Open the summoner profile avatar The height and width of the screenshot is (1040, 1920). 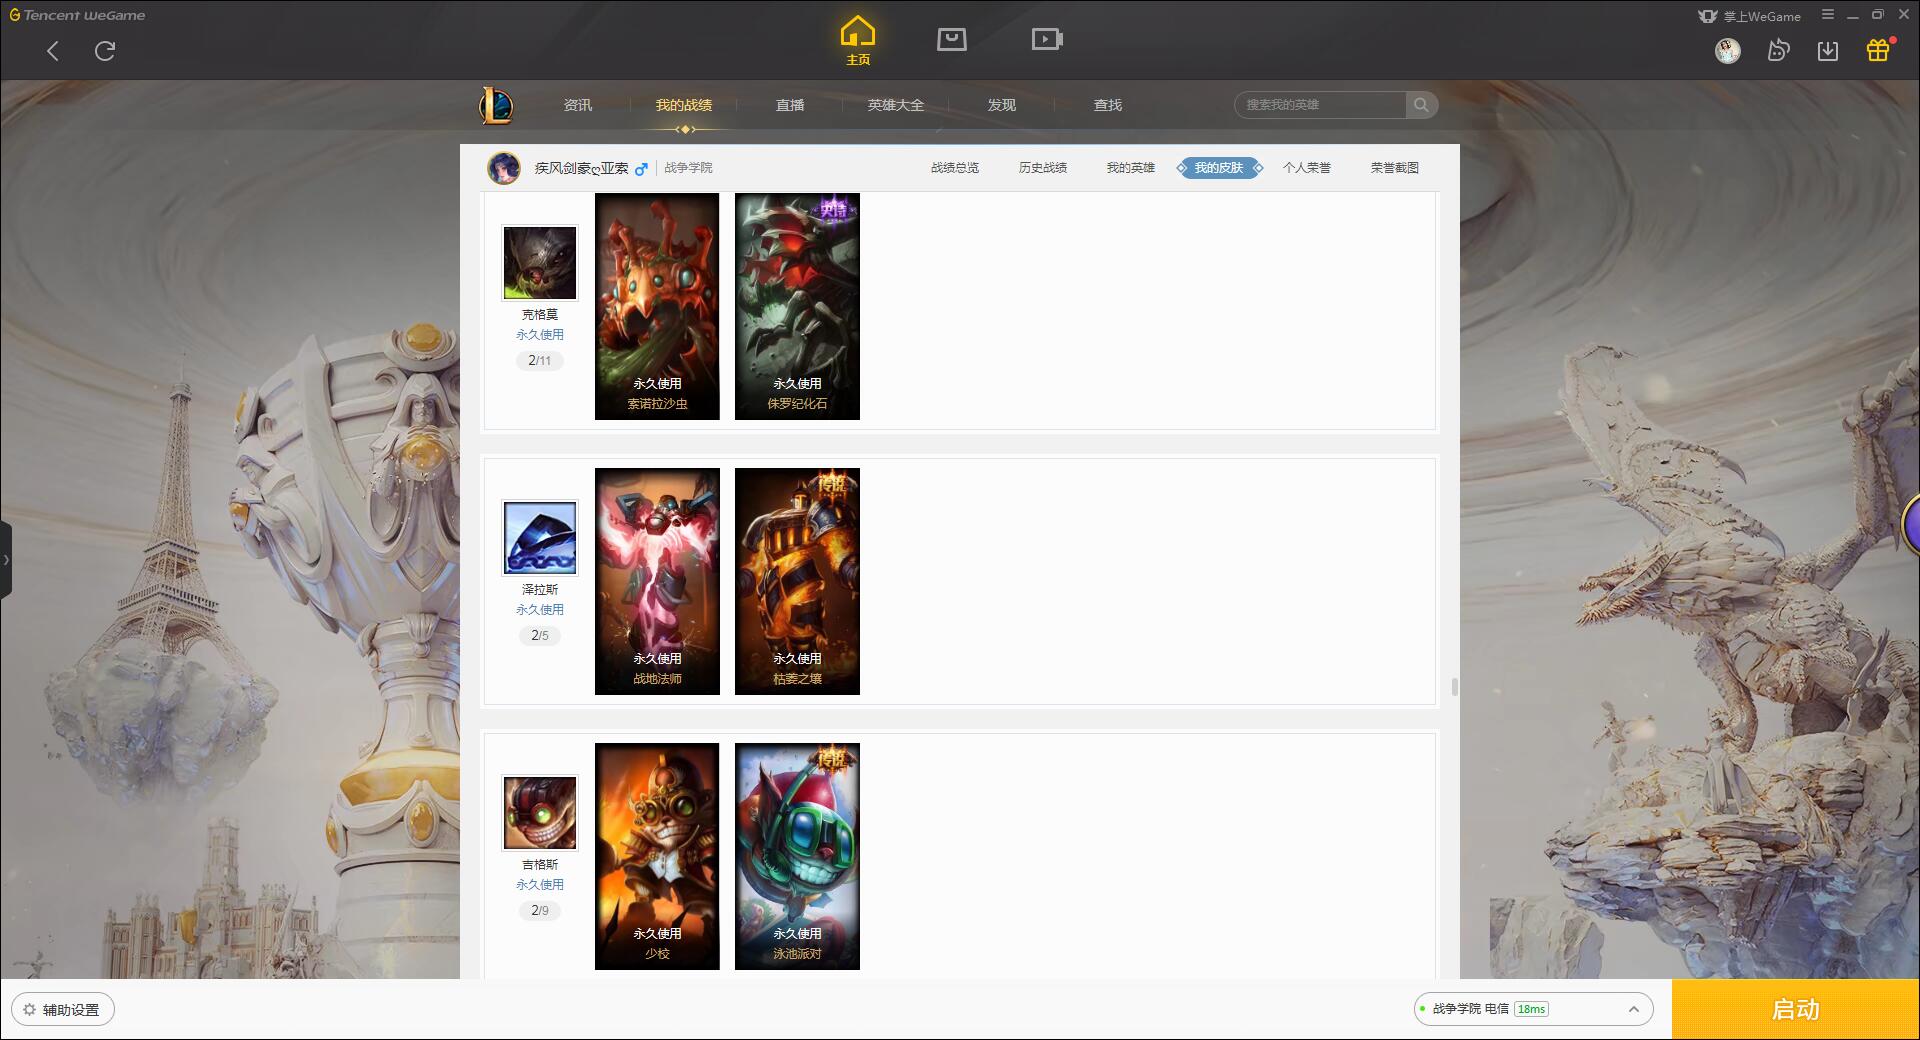[504, 168]
